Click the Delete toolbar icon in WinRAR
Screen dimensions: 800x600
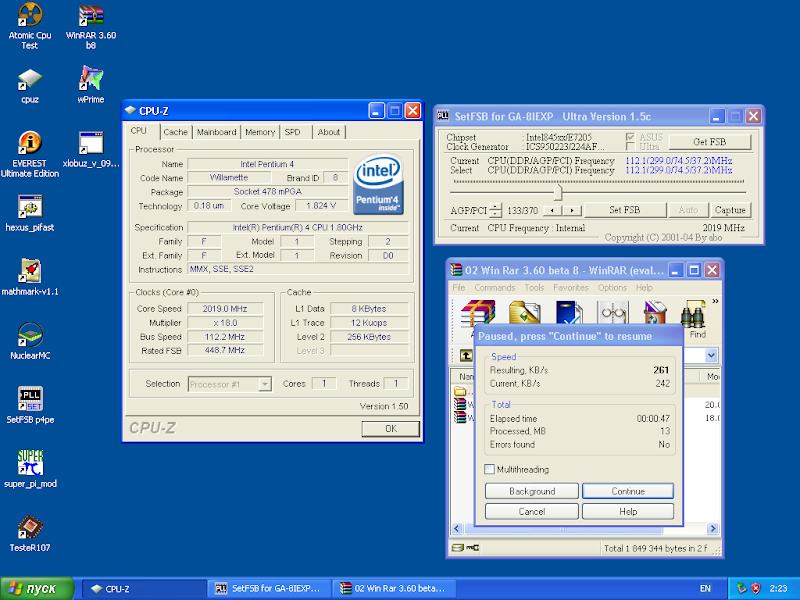655,312
